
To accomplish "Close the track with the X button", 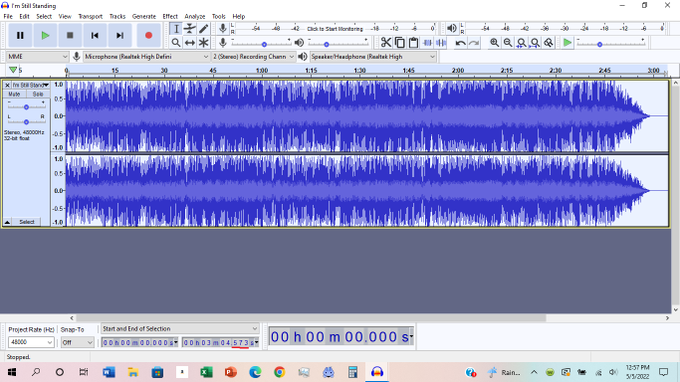I will [x=7, y=85].
